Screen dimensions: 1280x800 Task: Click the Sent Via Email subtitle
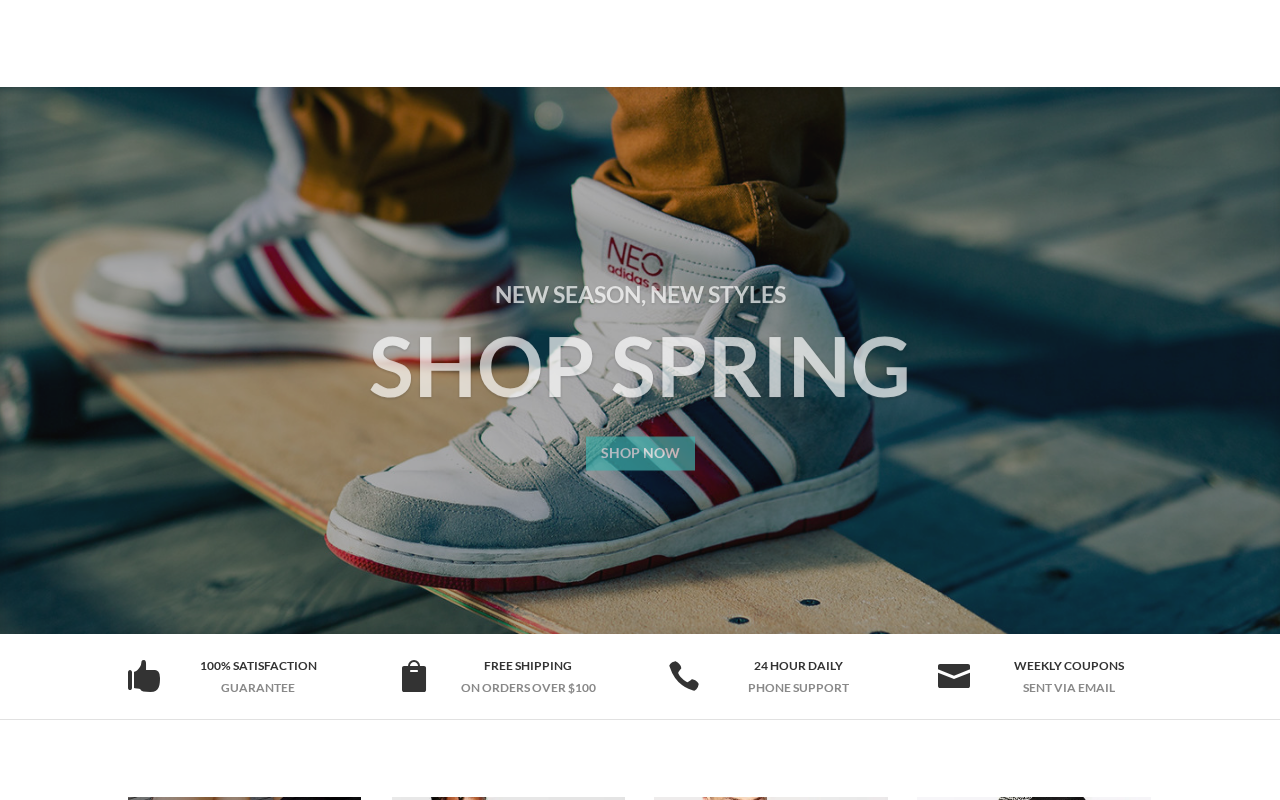[1069, 688]
